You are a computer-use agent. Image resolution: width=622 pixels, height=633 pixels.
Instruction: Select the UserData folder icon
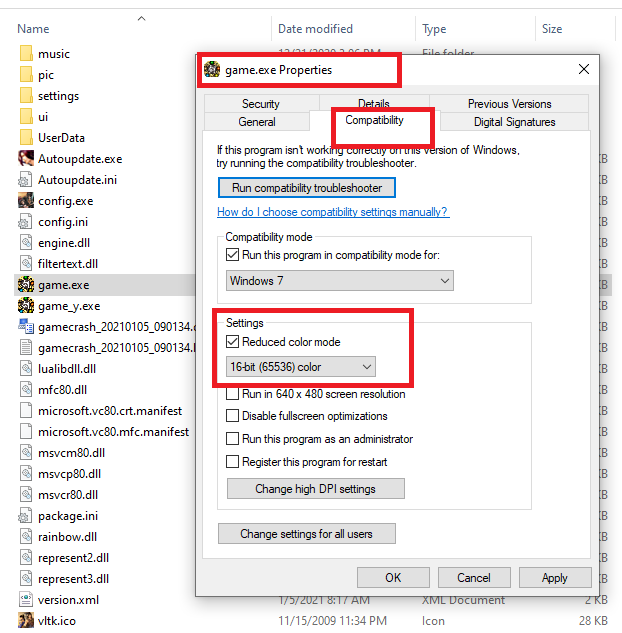point(27,138)
